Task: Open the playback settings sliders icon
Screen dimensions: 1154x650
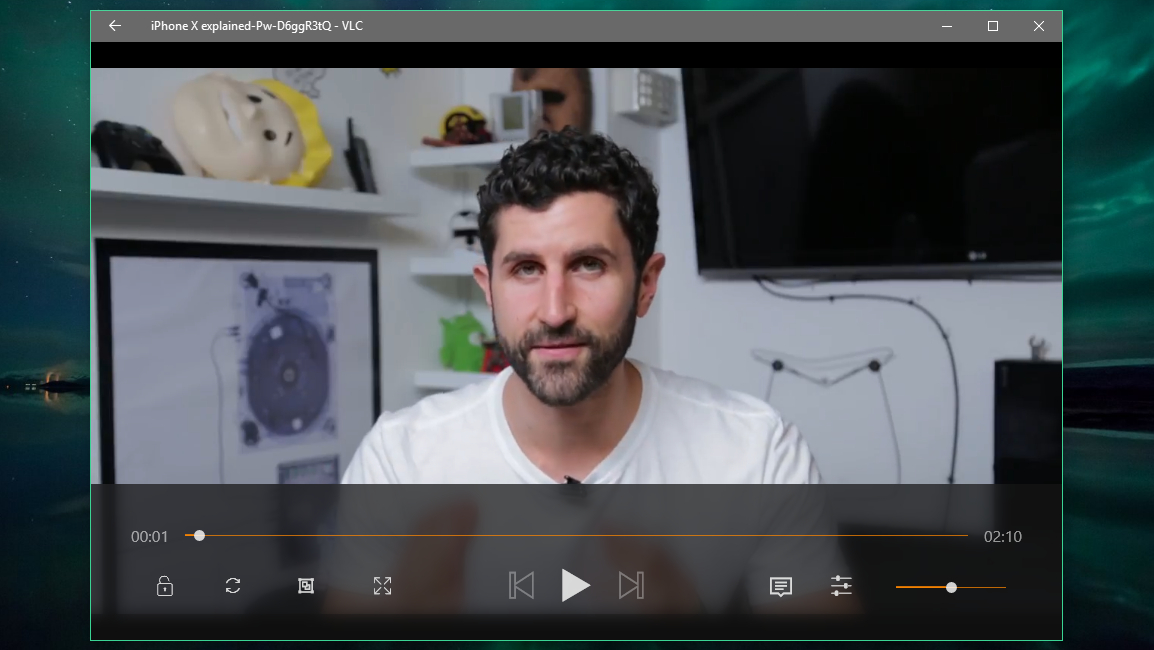Action: pos(841,586)
